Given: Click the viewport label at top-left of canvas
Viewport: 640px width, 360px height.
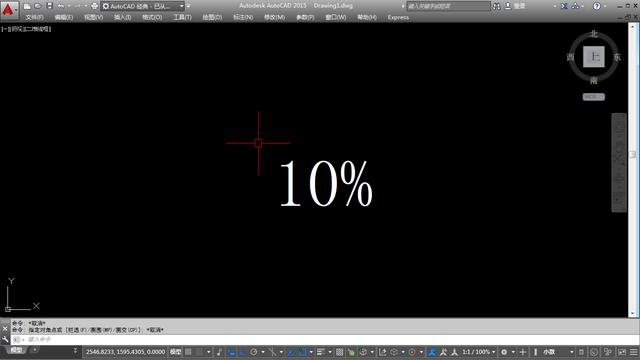Looking at the screenshot, I should click(x=26, y=29).
